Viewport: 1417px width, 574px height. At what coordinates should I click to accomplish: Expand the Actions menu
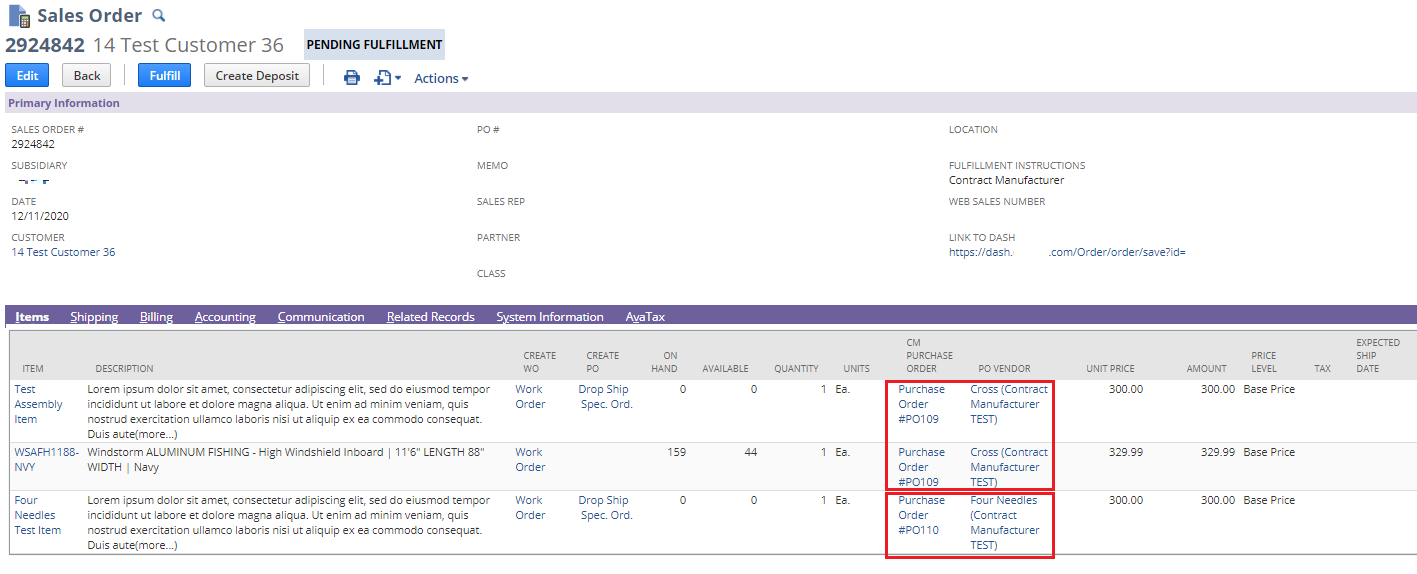441,78
